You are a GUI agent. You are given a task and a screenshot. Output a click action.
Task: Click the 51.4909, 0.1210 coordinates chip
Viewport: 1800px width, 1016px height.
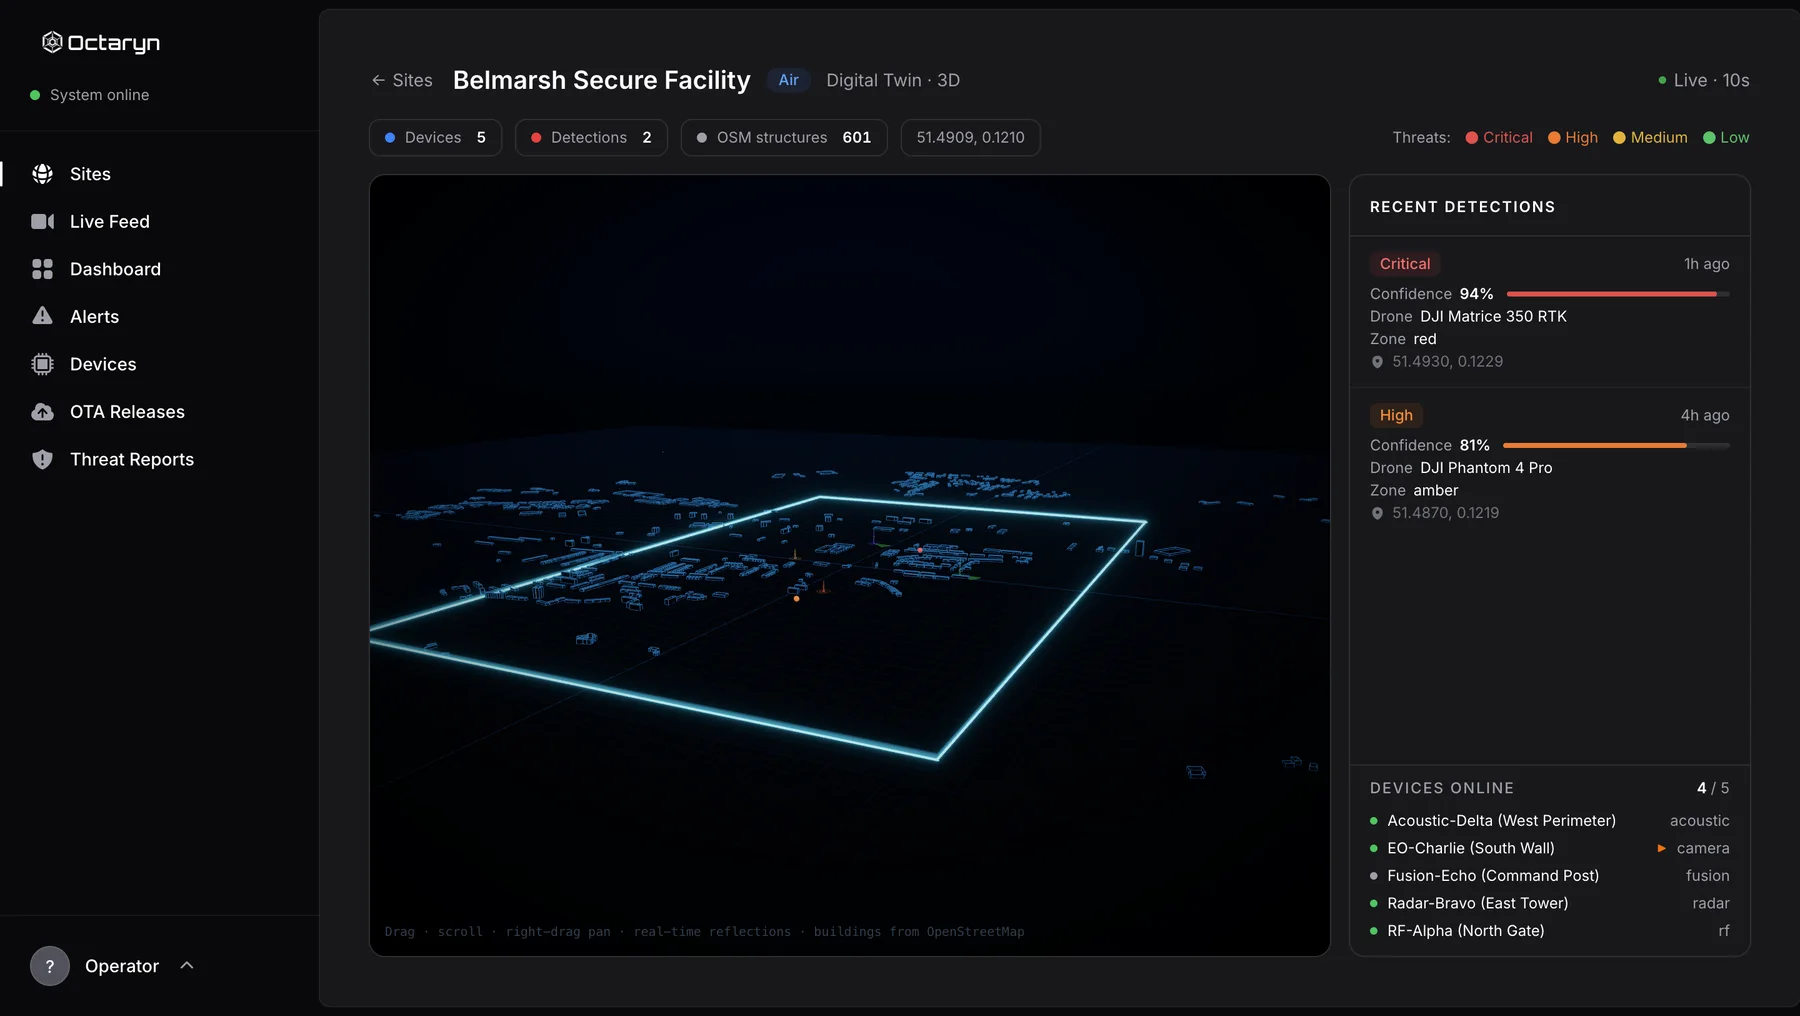pos(970,138)
